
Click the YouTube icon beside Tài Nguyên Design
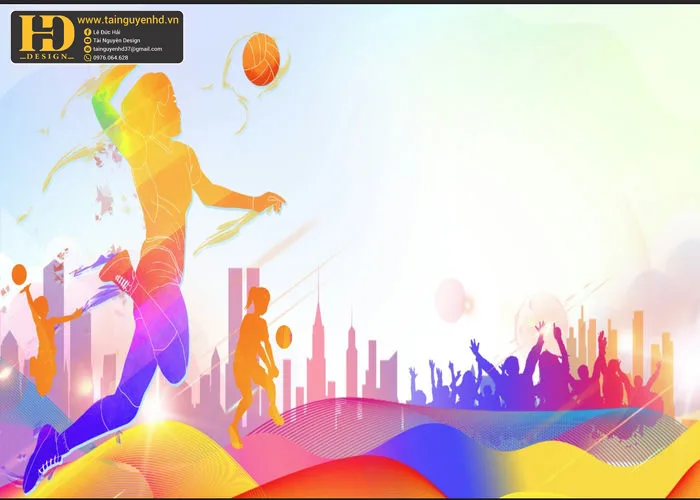tap(88, 41)
